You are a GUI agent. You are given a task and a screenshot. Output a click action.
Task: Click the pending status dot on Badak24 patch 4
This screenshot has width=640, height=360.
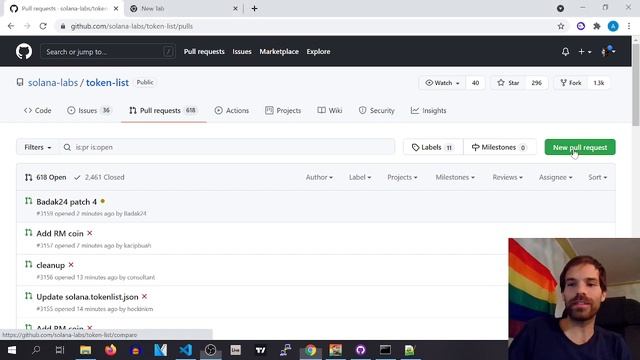(x=102, y=201)
